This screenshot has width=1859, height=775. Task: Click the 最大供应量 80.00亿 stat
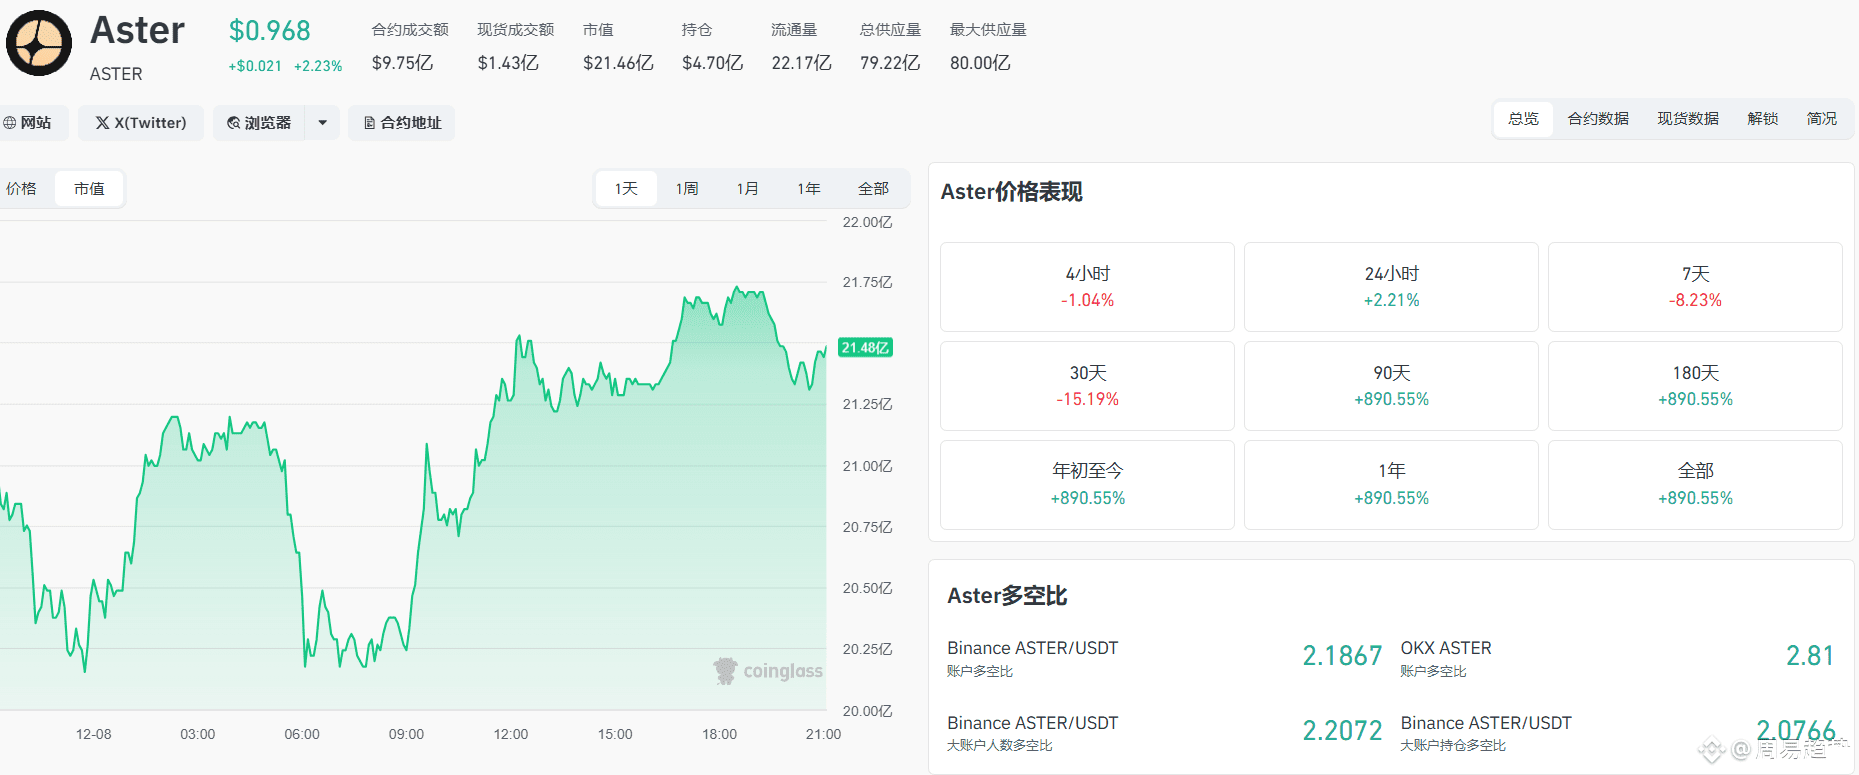pos(988,46)
